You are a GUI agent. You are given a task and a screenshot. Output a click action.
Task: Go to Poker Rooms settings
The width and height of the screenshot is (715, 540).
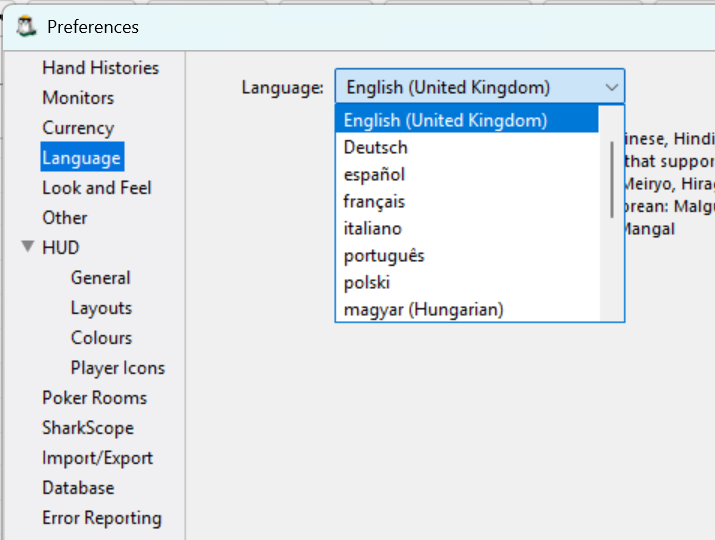coord(94,398)
